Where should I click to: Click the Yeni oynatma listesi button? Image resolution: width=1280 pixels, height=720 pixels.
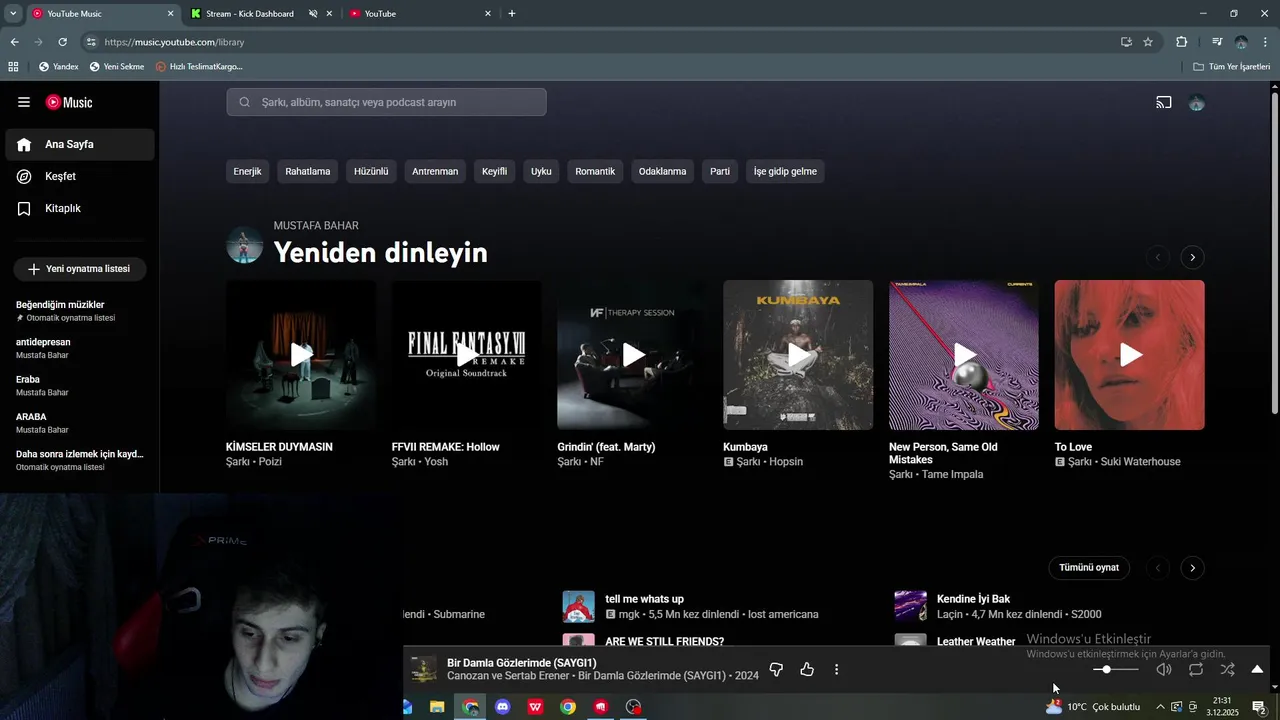click(80, 269)
